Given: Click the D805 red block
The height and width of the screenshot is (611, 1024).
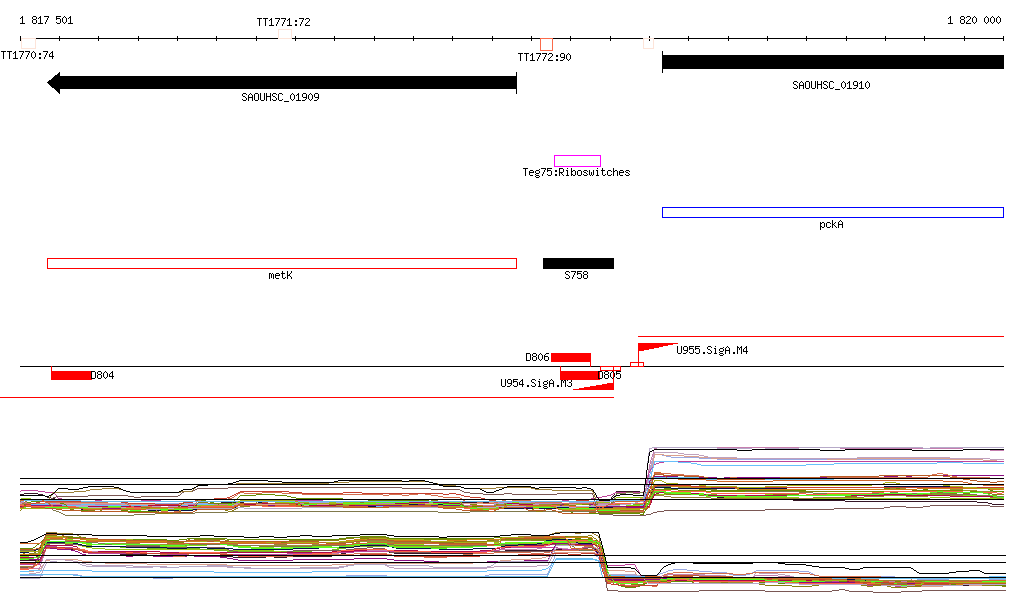Looking at the screenshot, I should point(579,375).
